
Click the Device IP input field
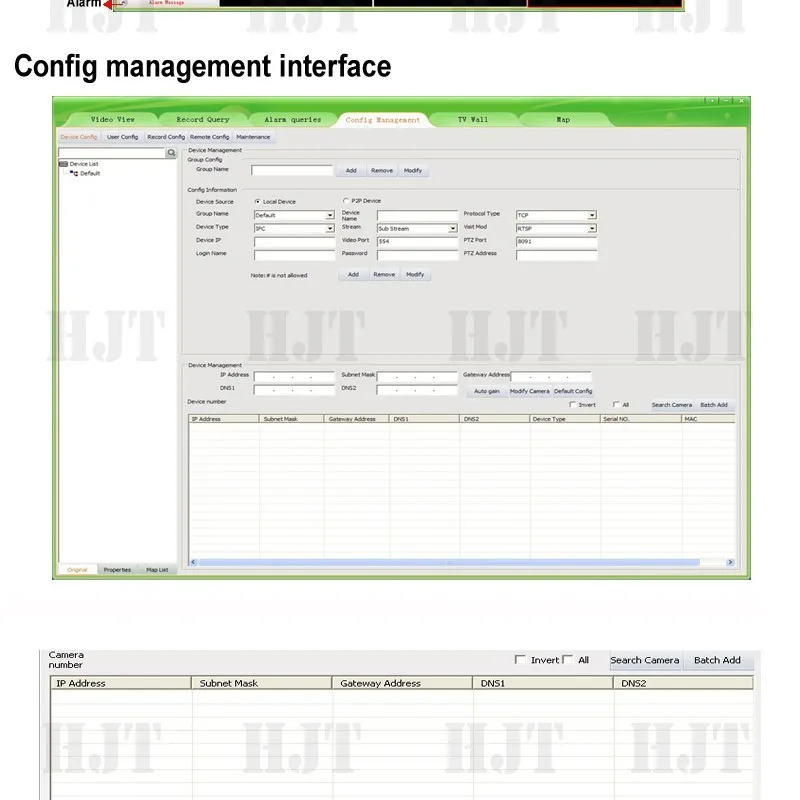[x=294, y=242]
